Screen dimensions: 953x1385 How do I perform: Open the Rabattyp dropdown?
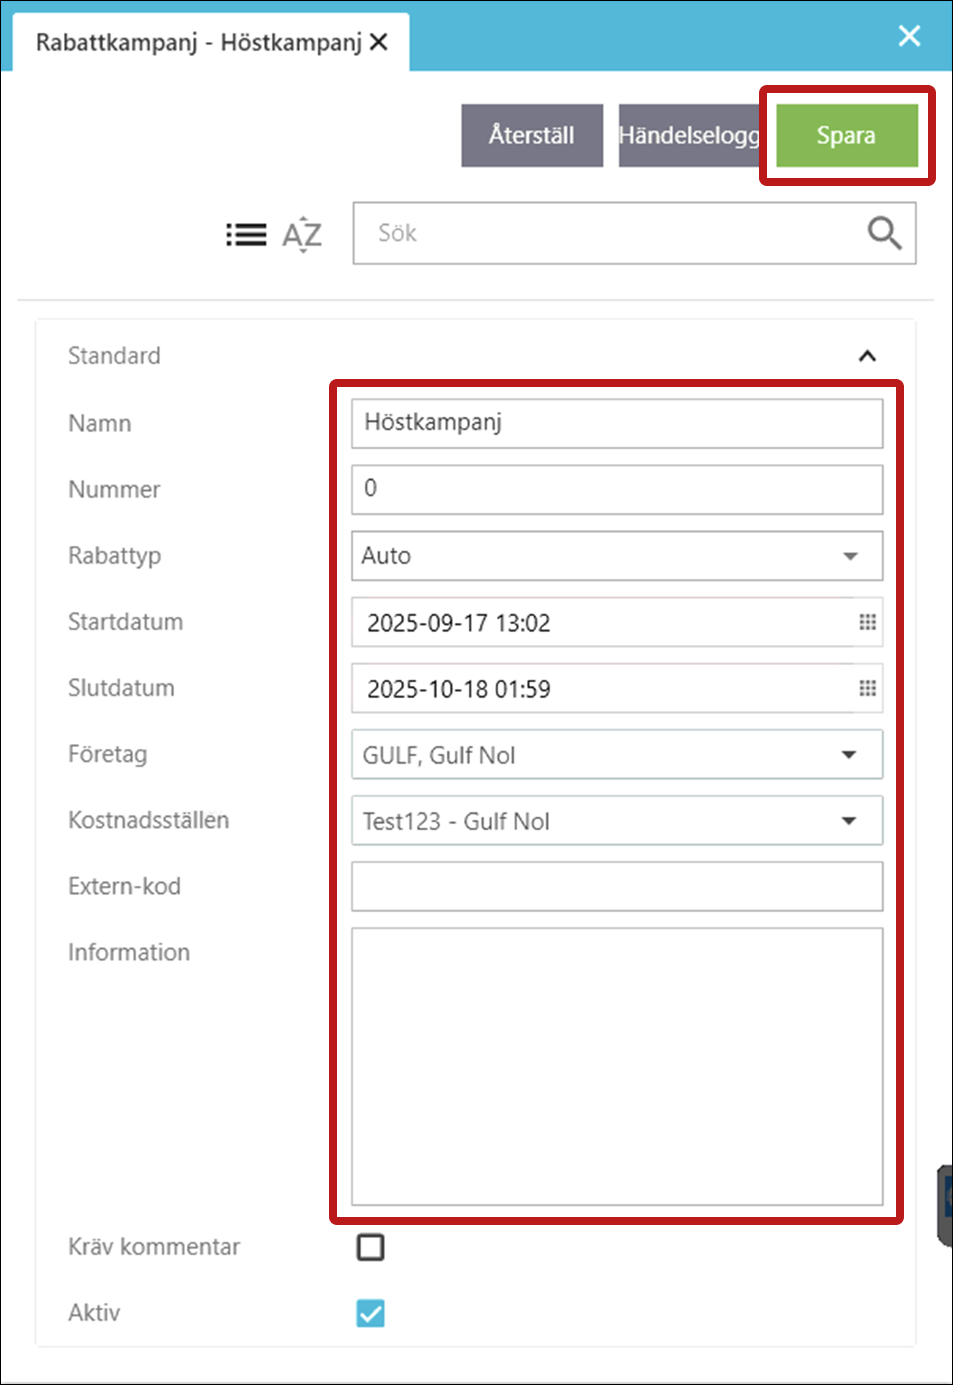849,556
